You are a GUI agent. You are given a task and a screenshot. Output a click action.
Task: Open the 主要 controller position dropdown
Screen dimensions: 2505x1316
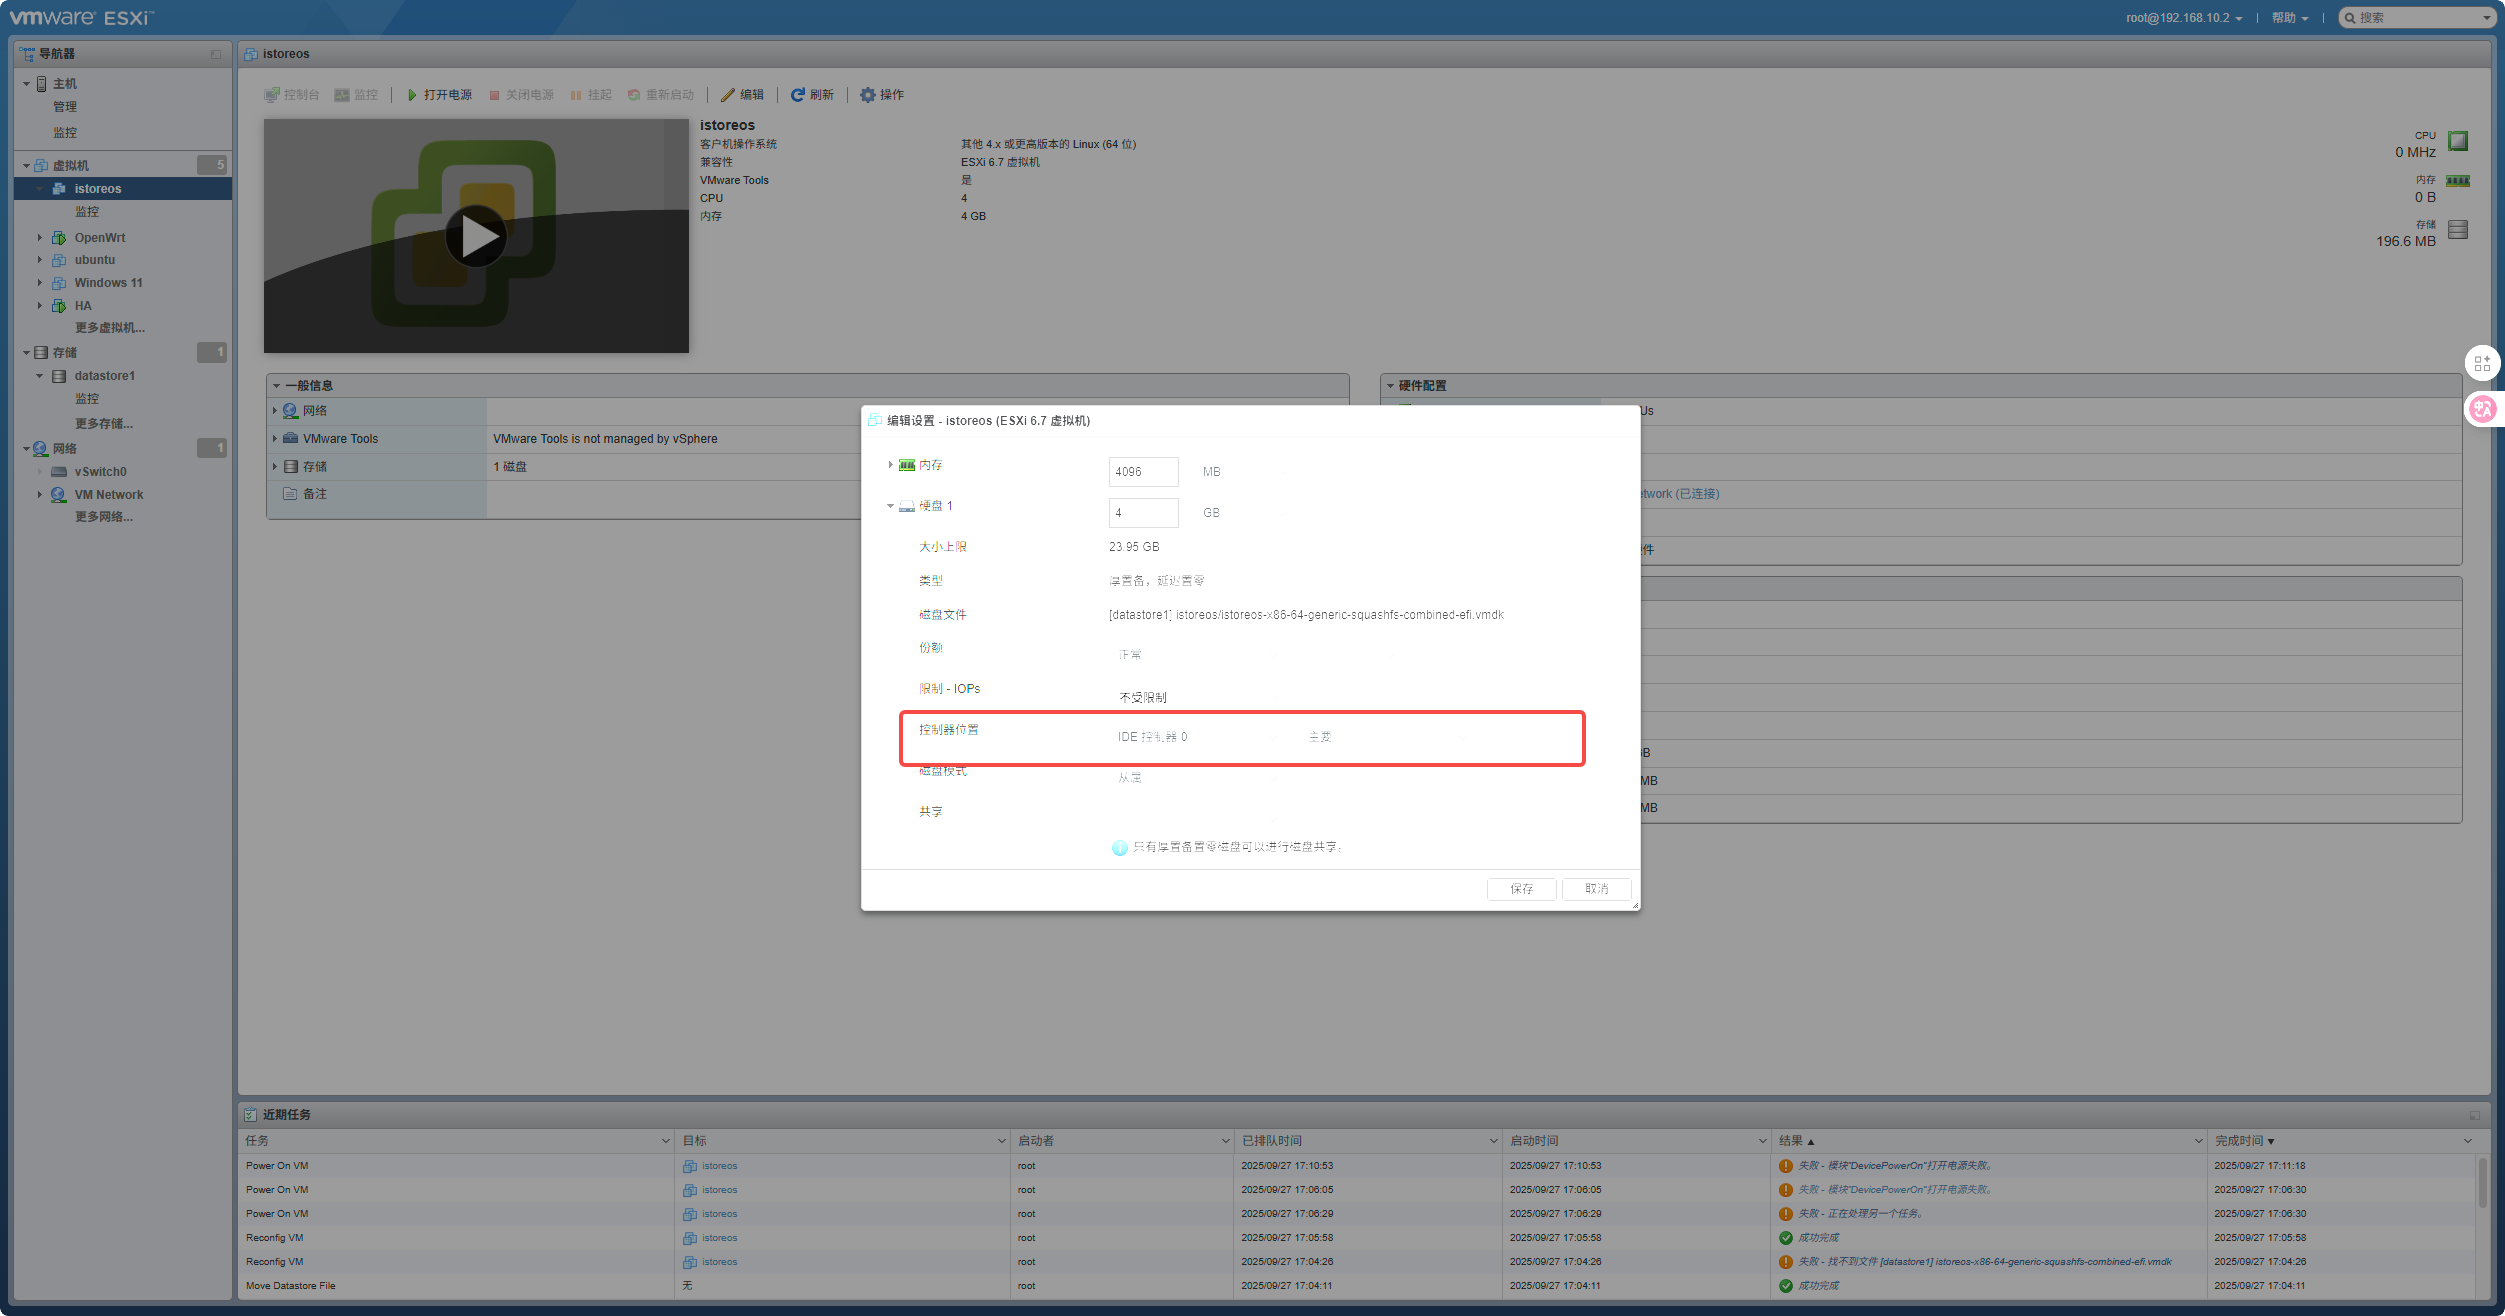tap(1386, 737)
